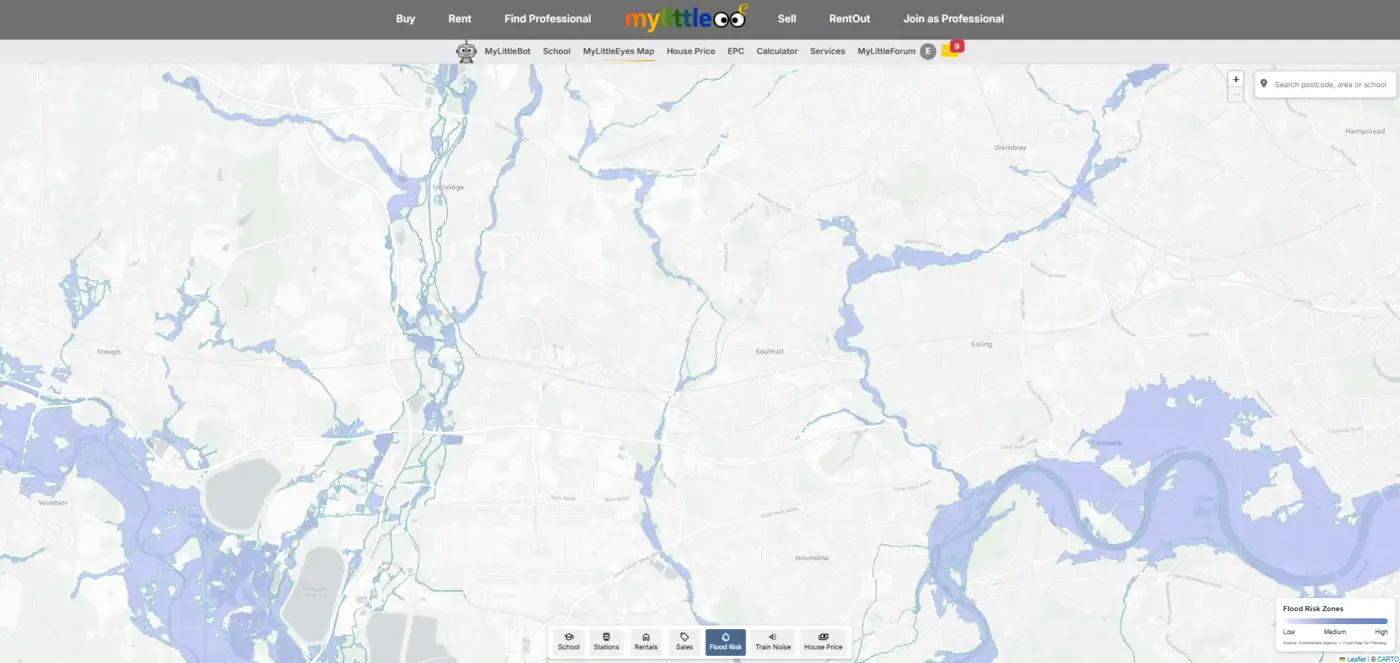Click the Flood Risk Zones legend gradient
Viewport: 1400px width, 663px height.
(1335, 621)
